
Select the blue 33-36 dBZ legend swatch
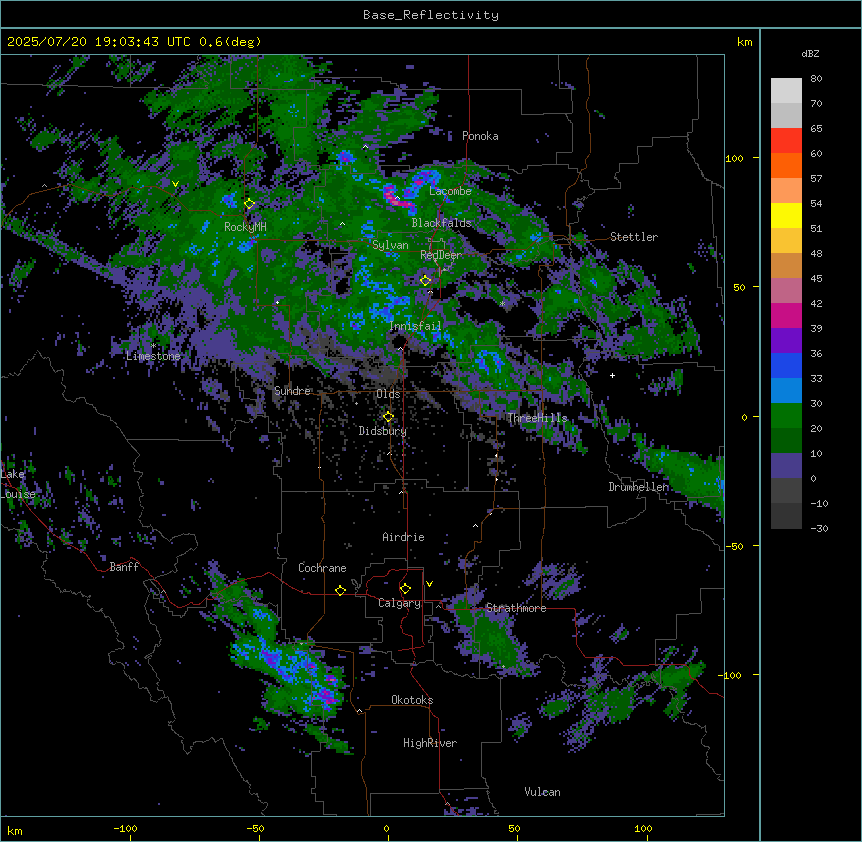click(786, 365)
